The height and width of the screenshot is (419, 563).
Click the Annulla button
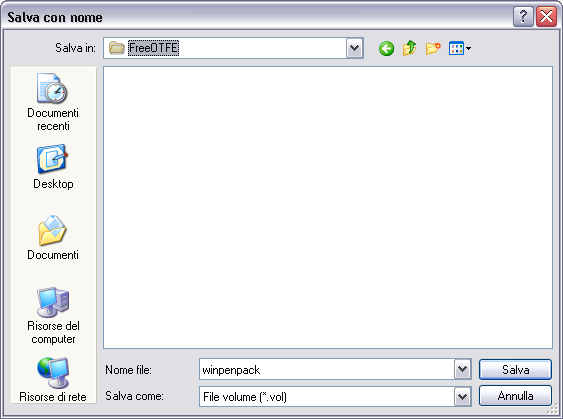tap(515, 396)
